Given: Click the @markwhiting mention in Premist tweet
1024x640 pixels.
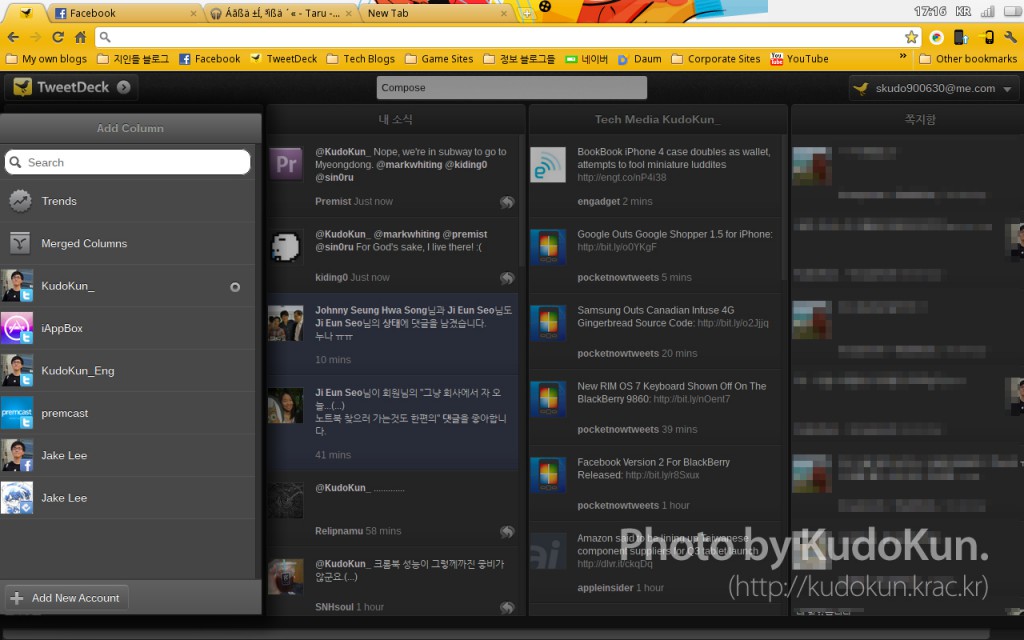Looking at the screenshot, I should pyautogui.click(x=410, y=165).
